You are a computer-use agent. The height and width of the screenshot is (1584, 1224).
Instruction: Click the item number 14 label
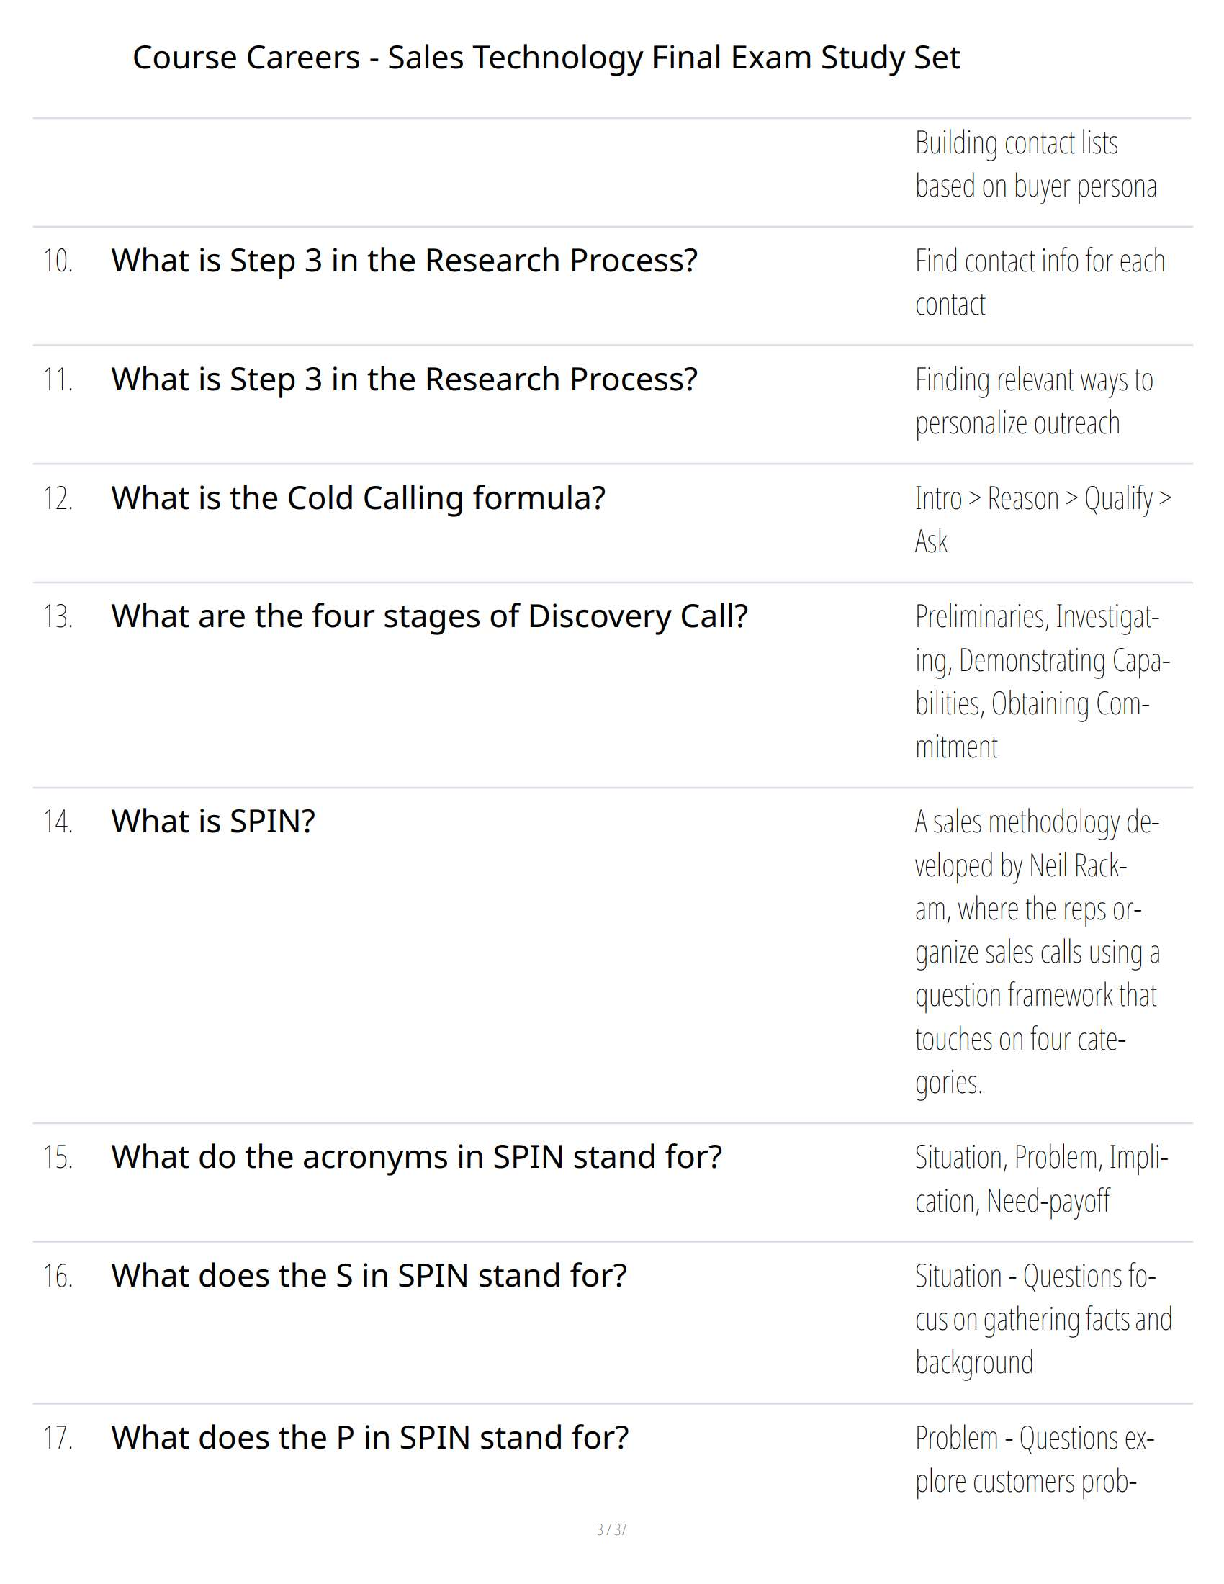[58, 822]
